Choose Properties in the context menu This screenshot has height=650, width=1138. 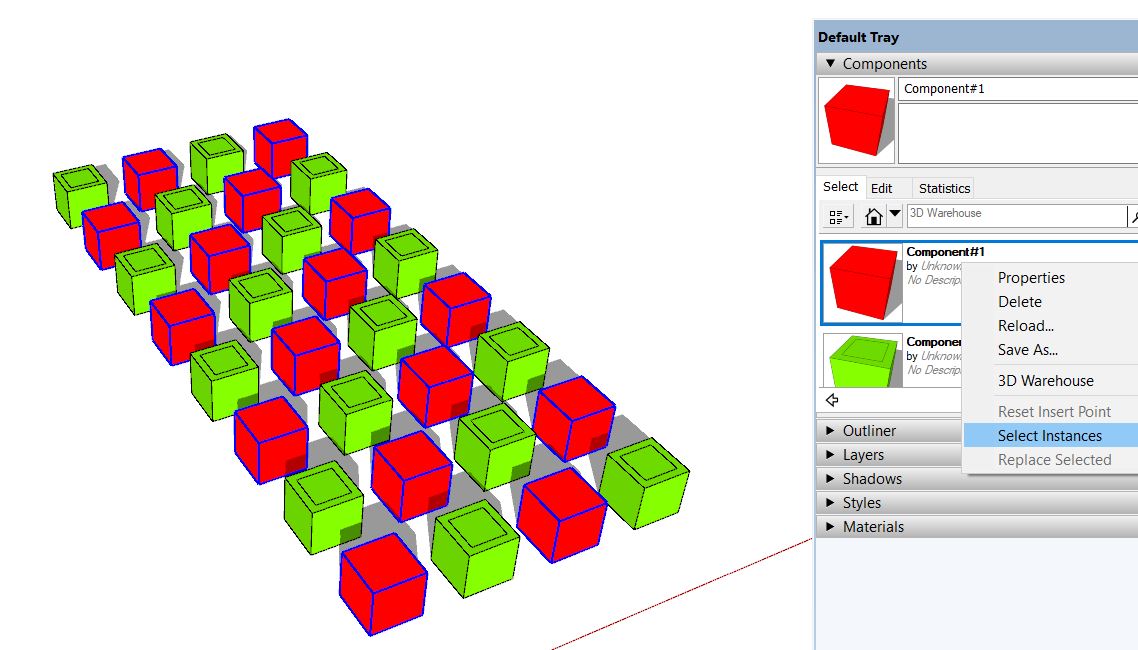(x=1031, y=278)
